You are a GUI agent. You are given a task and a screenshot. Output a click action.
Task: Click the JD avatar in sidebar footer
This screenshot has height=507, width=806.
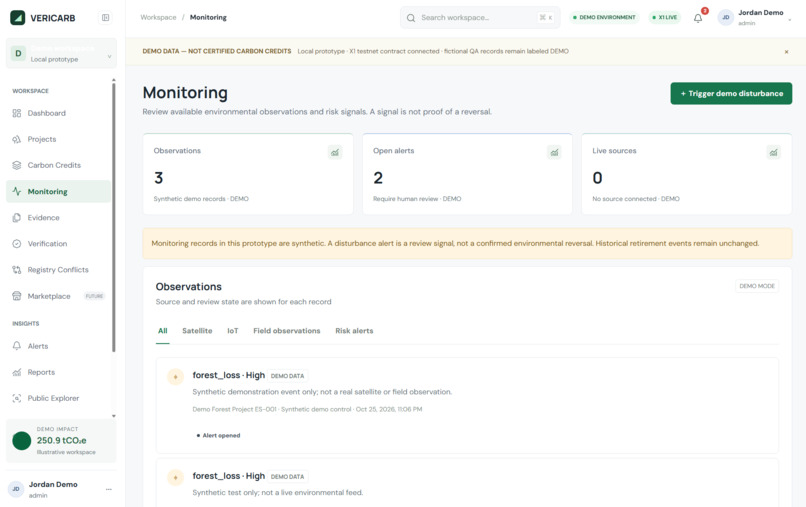point(16,489)
